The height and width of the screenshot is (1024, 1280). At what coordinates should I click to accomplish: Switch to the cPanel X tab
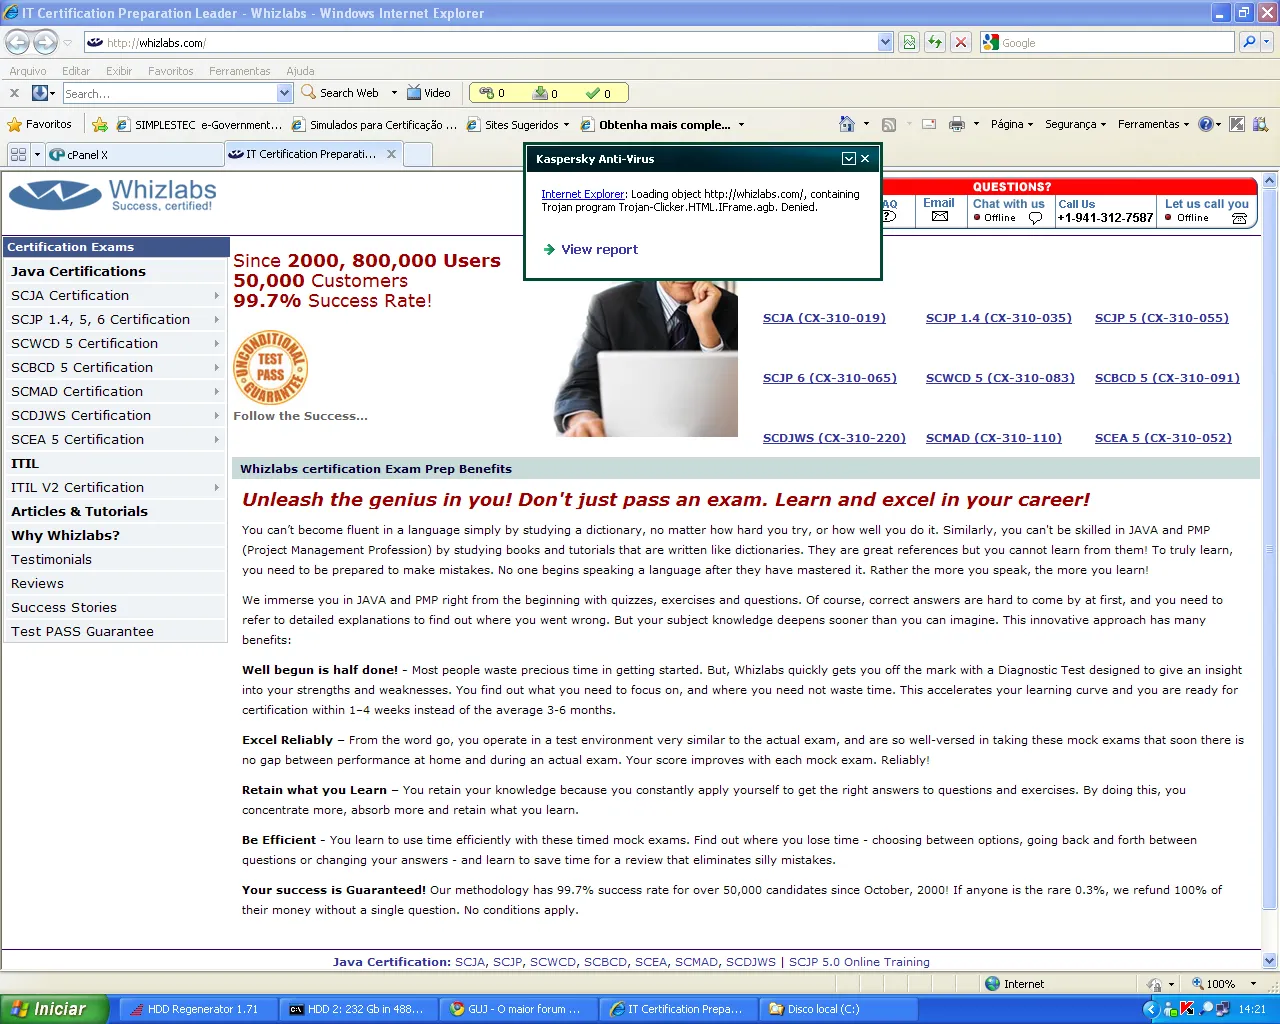click(135, 154)
